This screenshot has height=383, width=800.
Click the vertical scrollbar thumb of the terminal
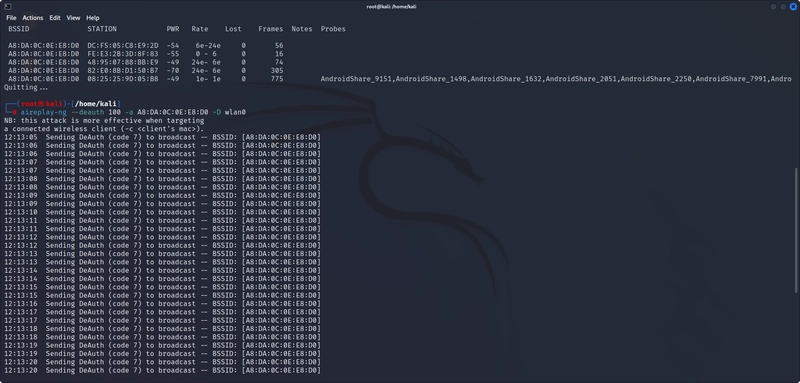(796, 231)
